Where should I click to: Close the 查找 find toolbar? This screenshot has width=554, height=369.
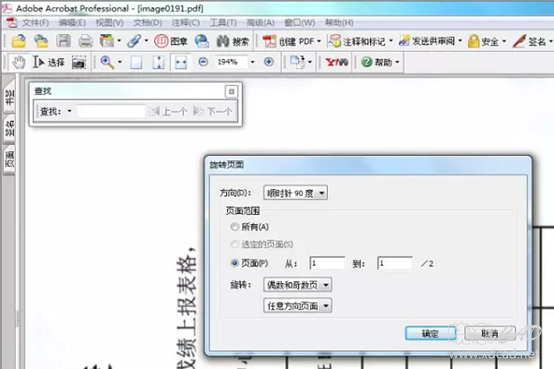pyautogui.click(x=231, y=92)
